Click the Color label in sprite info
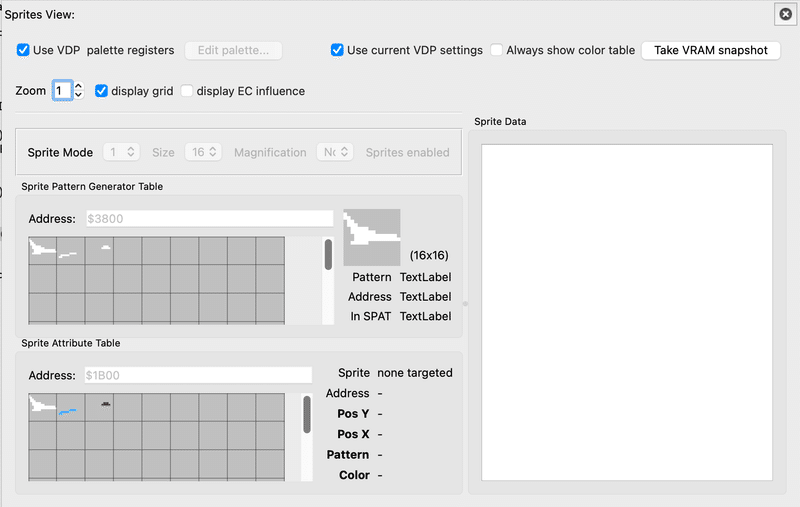 (354, 475)
